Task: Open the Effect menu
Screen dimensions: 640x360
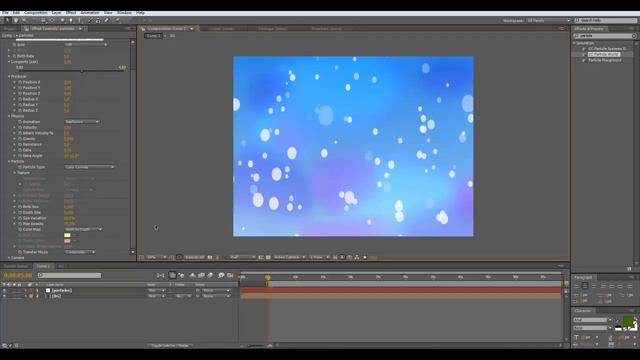Action: 71,13
